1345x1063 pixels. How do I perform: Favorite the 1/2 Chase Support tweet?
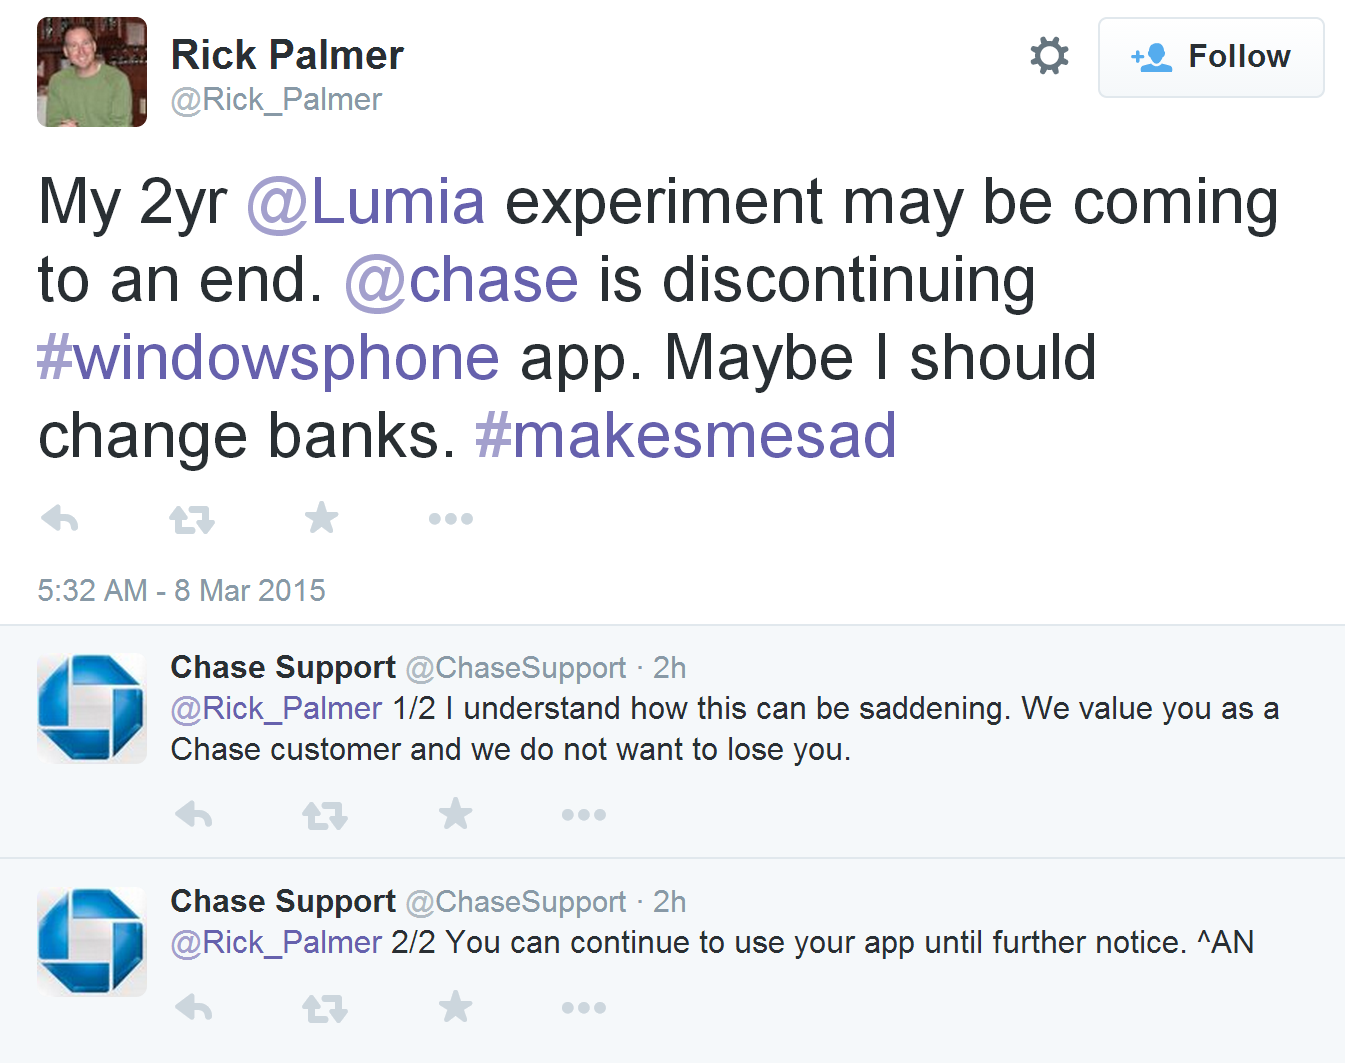click(x=455, y=814)
